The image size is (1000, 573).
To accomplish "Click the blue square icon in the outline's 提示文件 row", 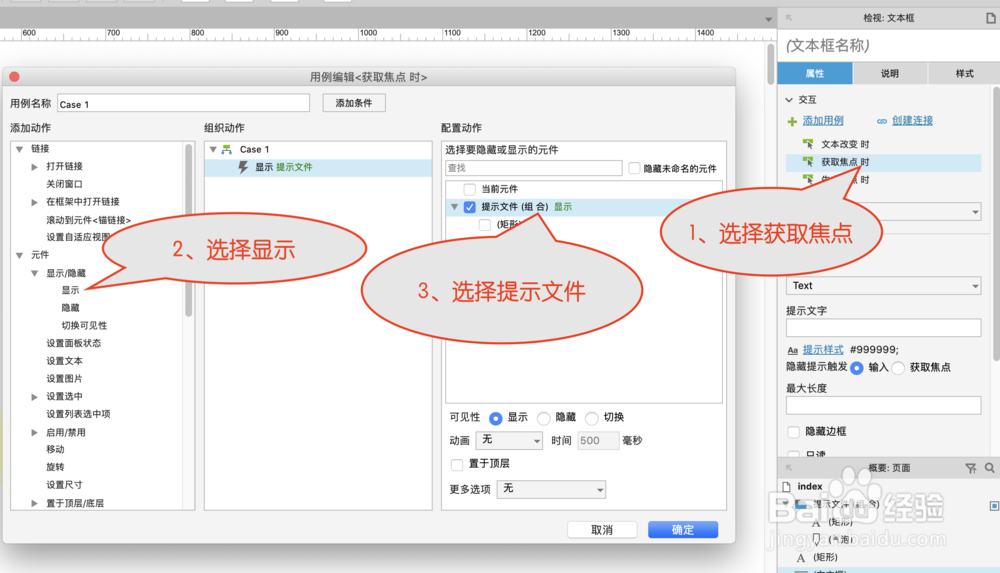I will click(x=994, y=505).
